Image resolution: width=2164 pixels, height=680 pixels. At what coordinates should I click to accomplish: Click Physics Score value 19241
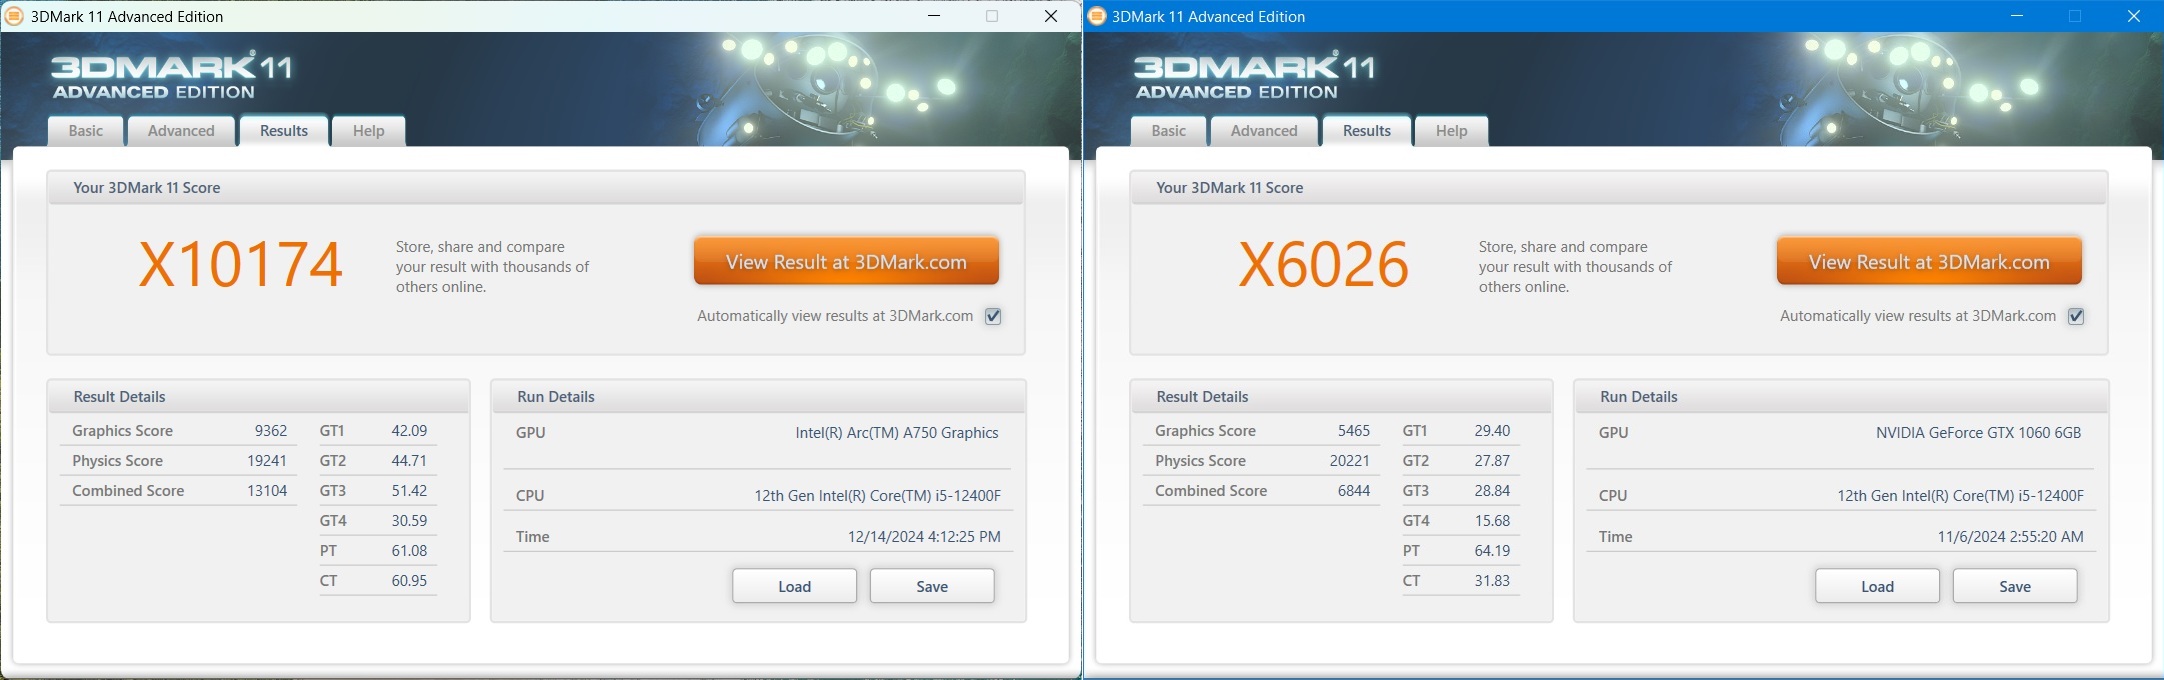[x=267, y=461]
